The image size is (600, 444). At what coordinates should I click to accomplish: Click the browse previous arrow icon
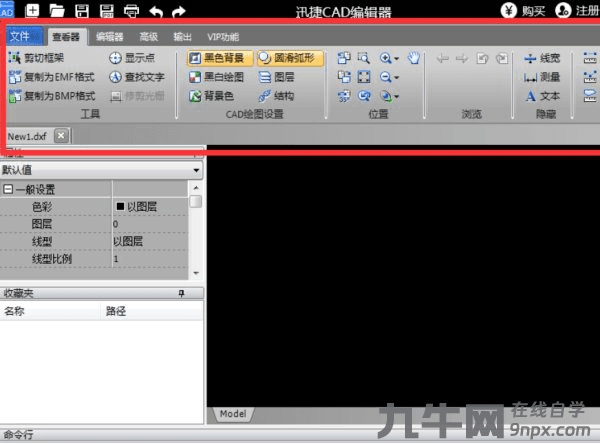[443, 58]
